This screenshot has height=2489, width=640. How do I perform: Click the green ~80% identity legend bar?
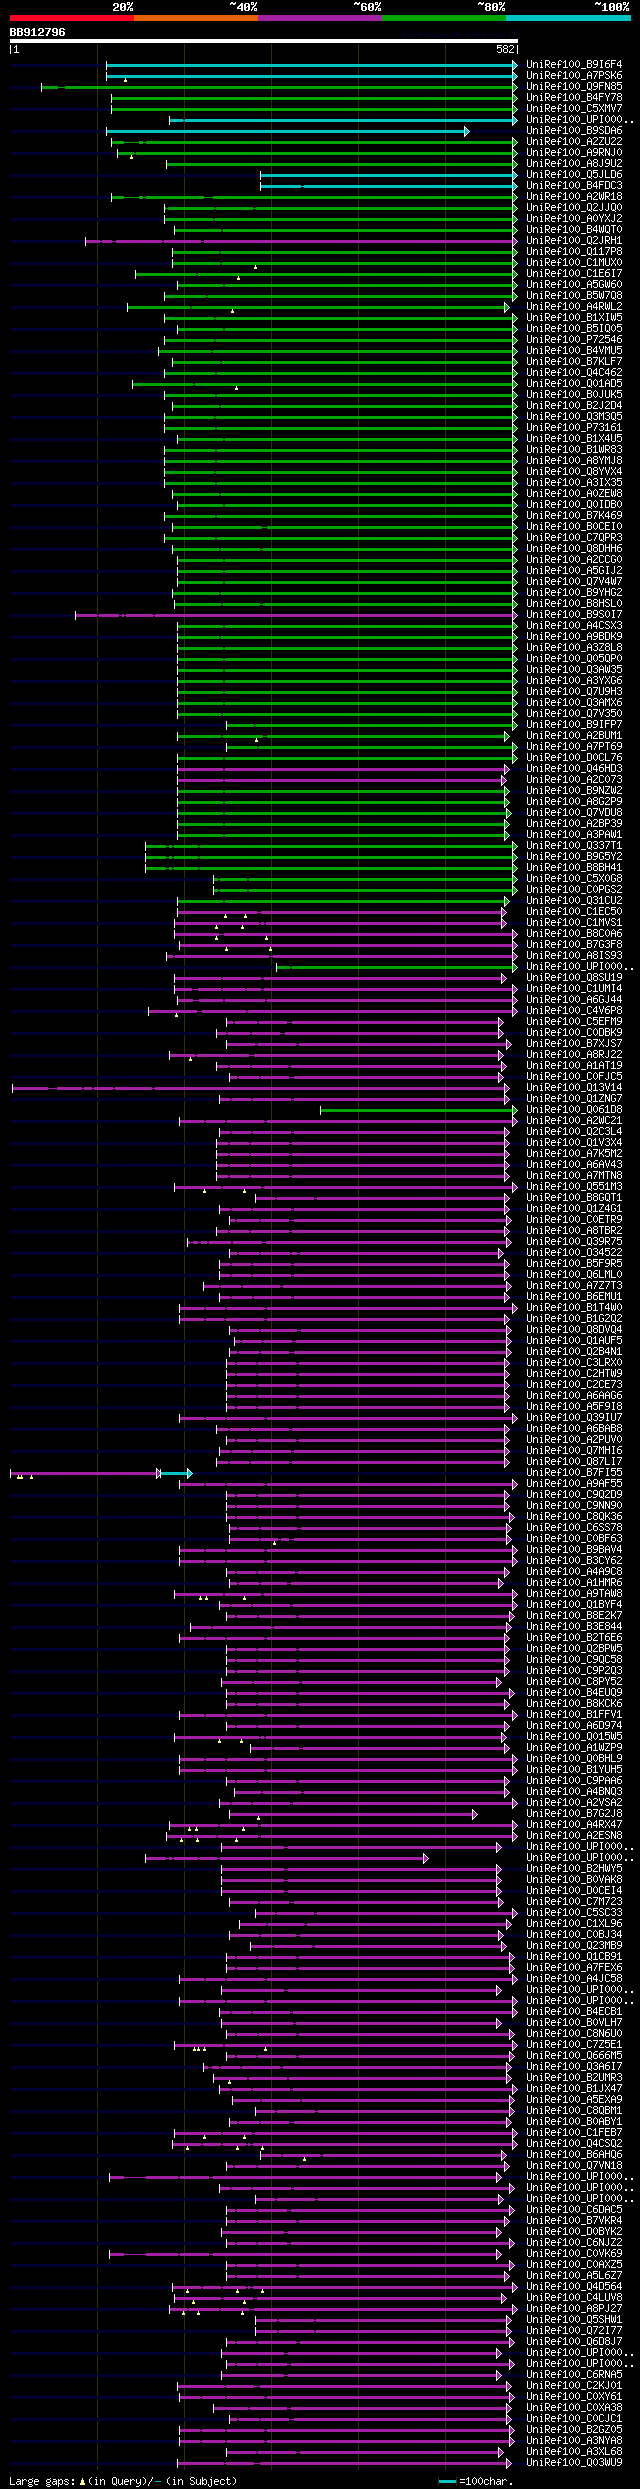444,18
